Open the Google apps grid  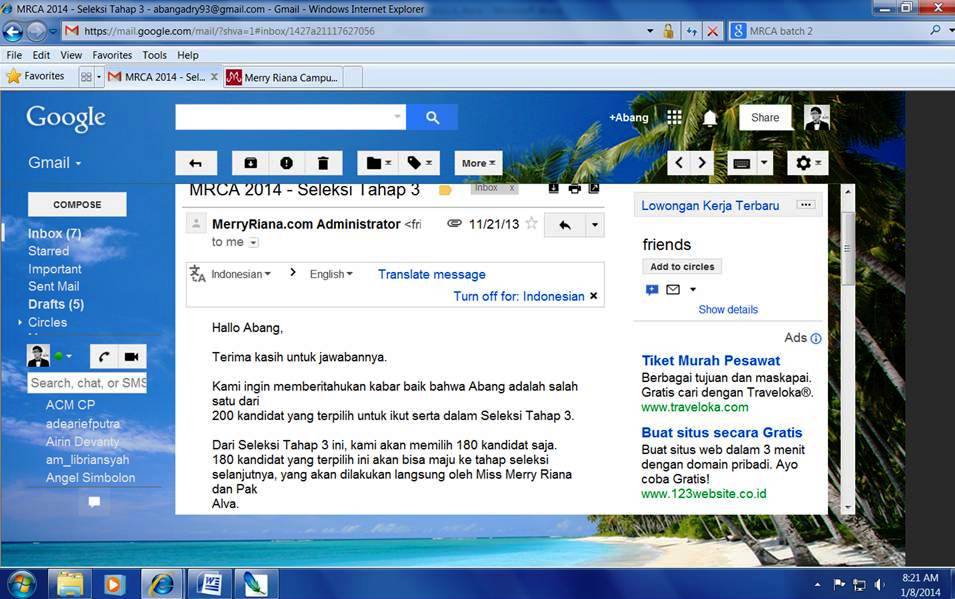pos(674,117)
